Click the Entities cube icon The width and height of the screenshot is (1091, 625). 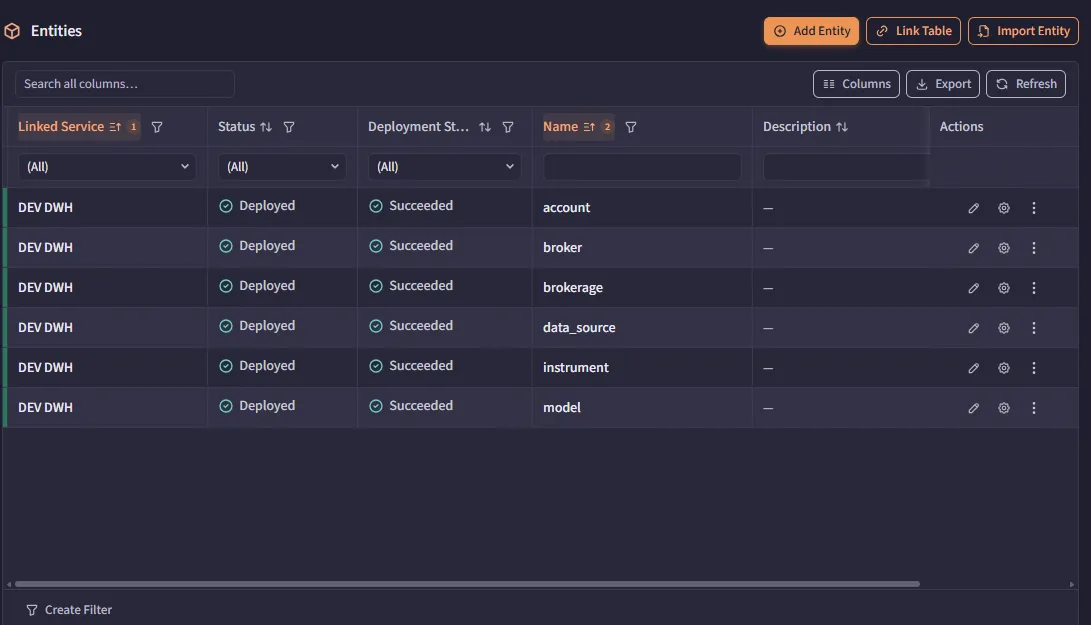[12, 31]
